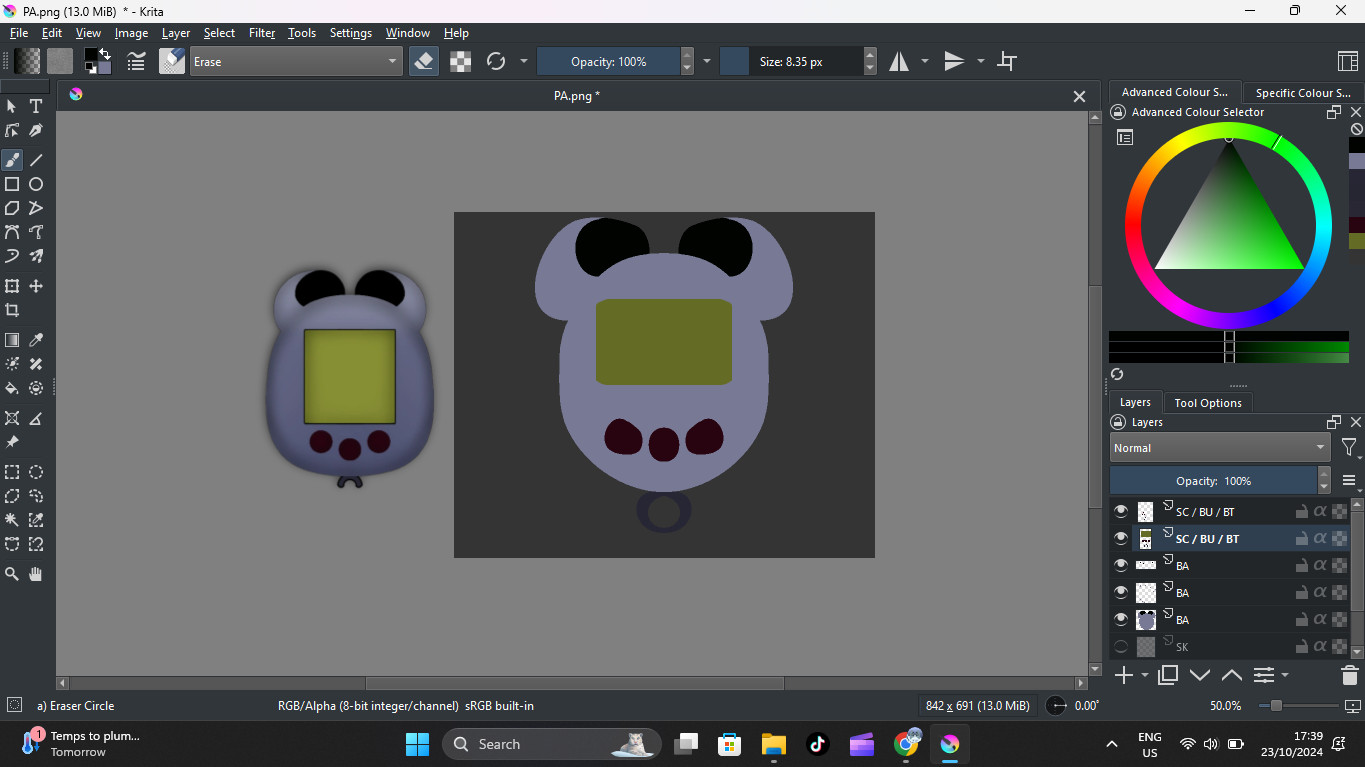Activate the Multibrush tool
Screen dimensions: 1365x767
point(36,256)
